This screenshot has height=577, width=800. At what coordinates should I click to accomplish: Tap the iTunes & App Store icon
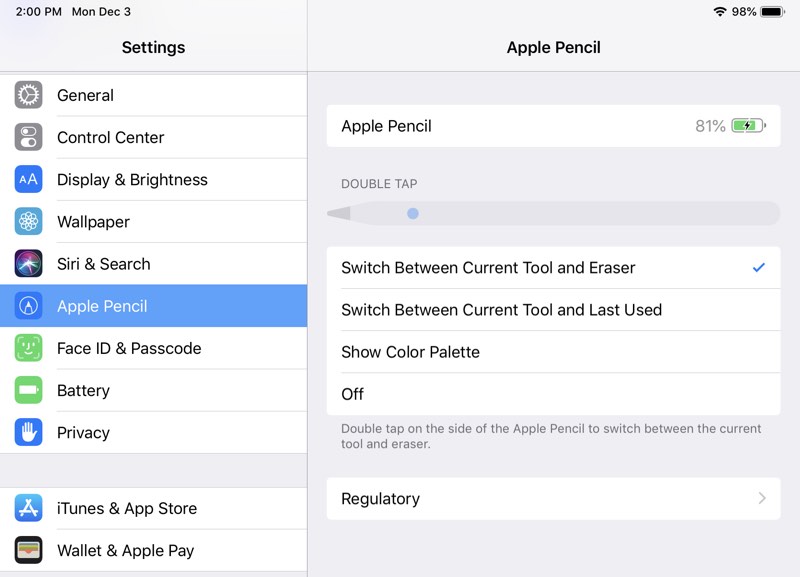[29, 508]
